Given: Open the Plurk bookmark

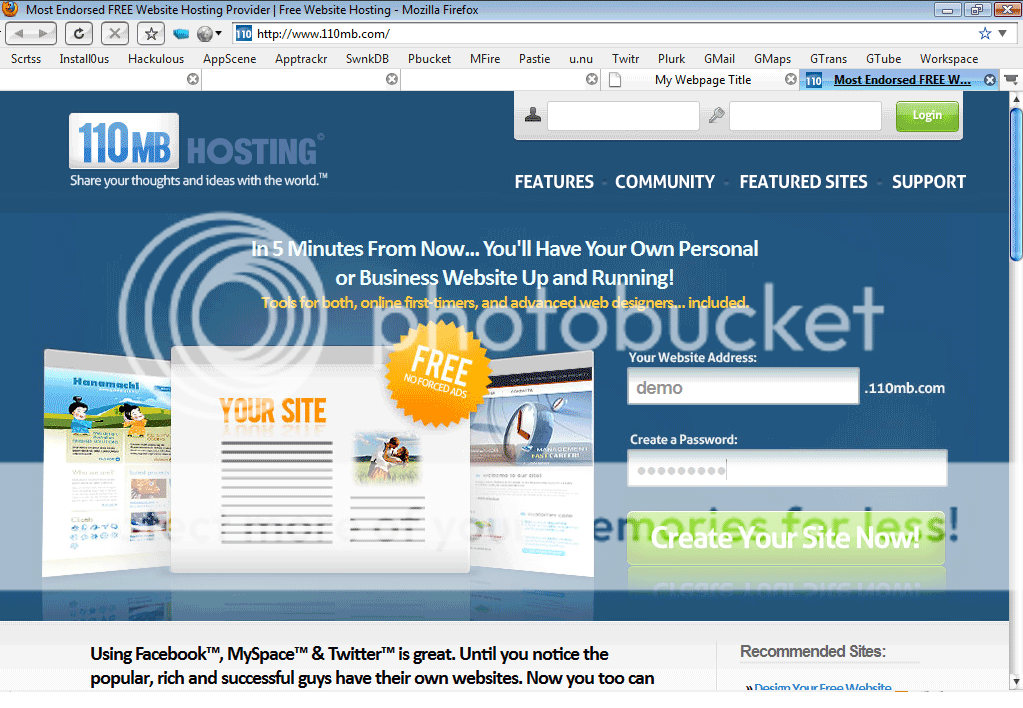Looking at the screenshot, I should pos(671,59).
